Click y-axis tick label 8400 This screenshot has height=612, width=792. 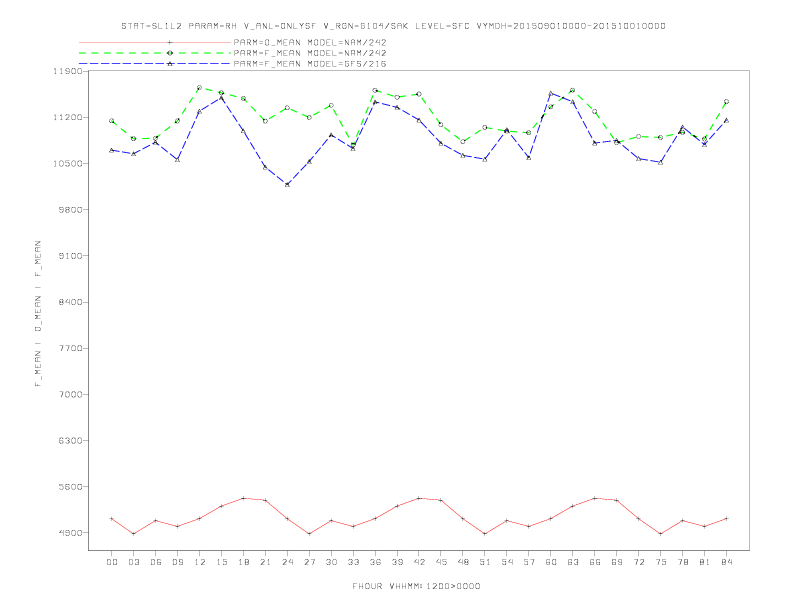click(70, 302)
